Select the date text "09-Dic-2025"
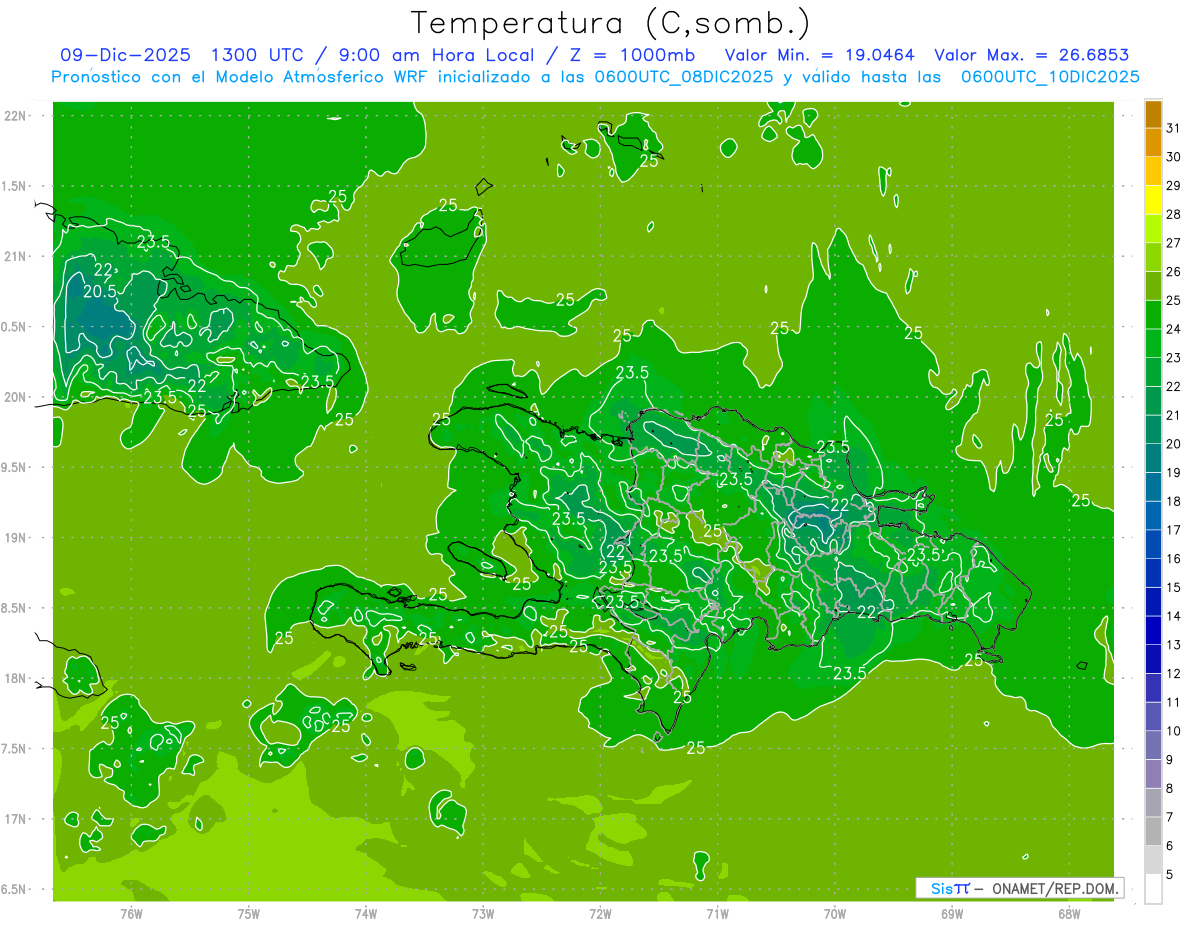The width and height of the screenshot is (1200, 927). pos(125,56)
